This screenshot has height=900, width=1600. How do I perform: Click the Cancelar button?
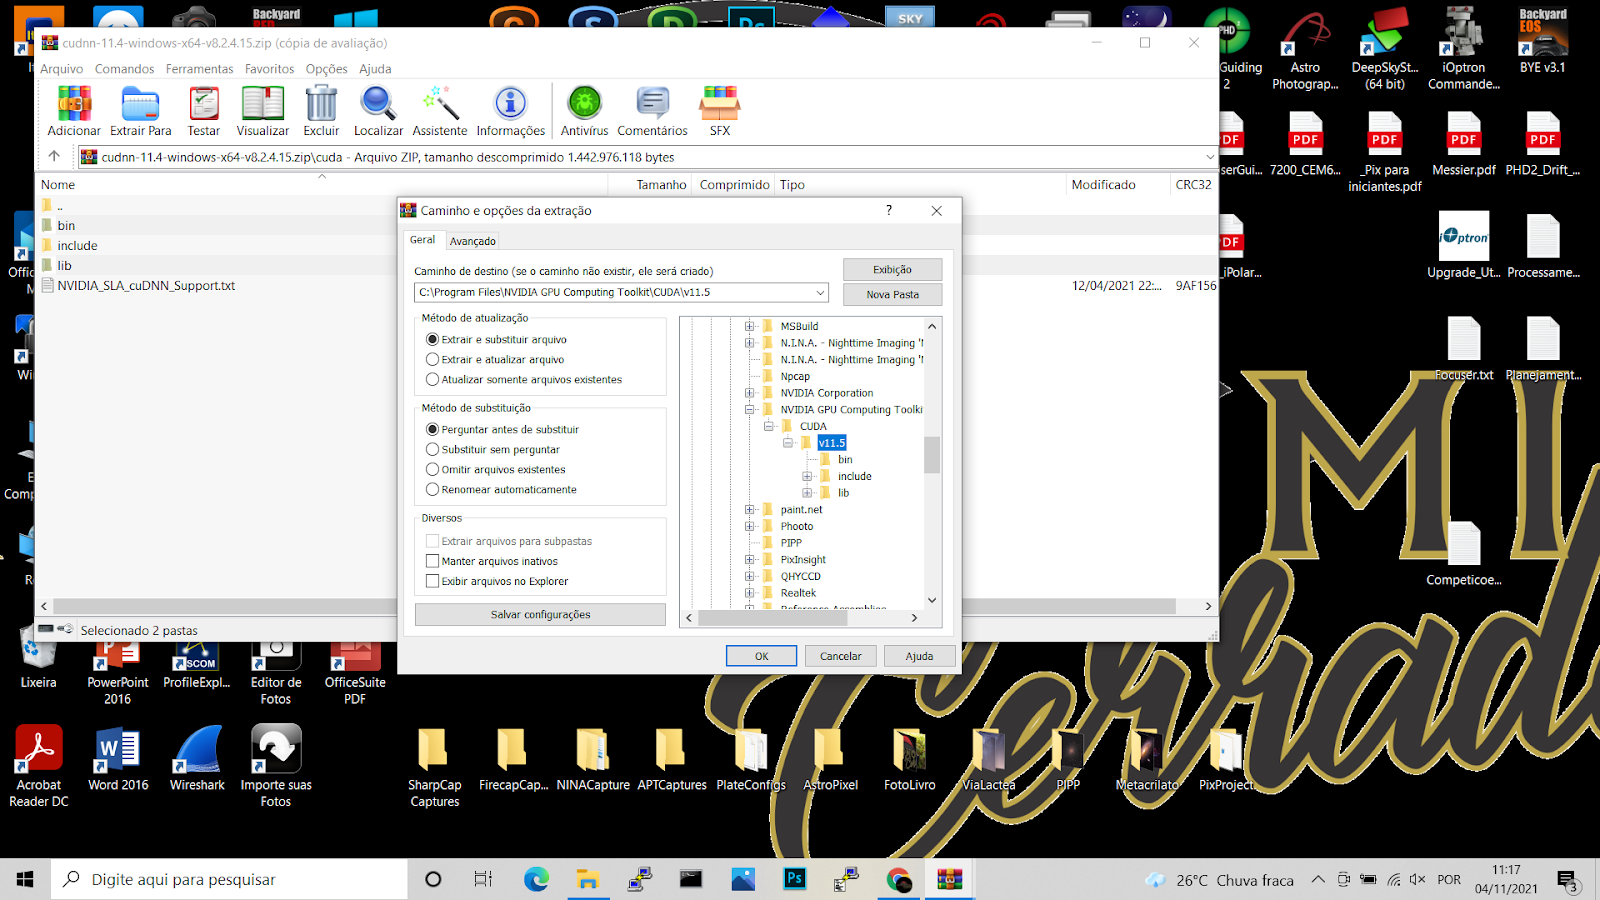pyautogui.click(x=840, y=656)
